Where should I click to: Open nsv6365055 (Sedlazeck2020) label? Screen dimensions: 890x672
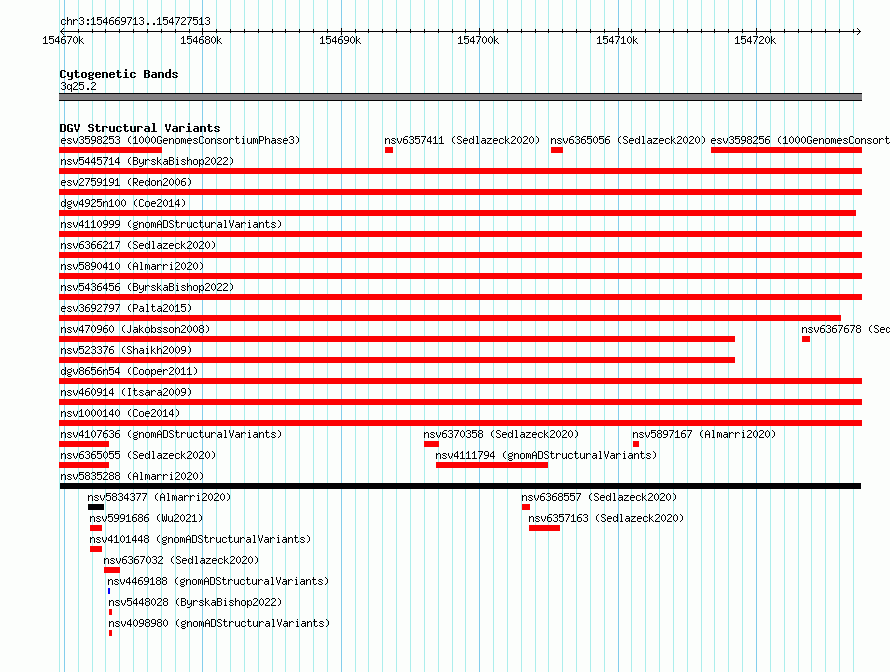click(138, 455)
